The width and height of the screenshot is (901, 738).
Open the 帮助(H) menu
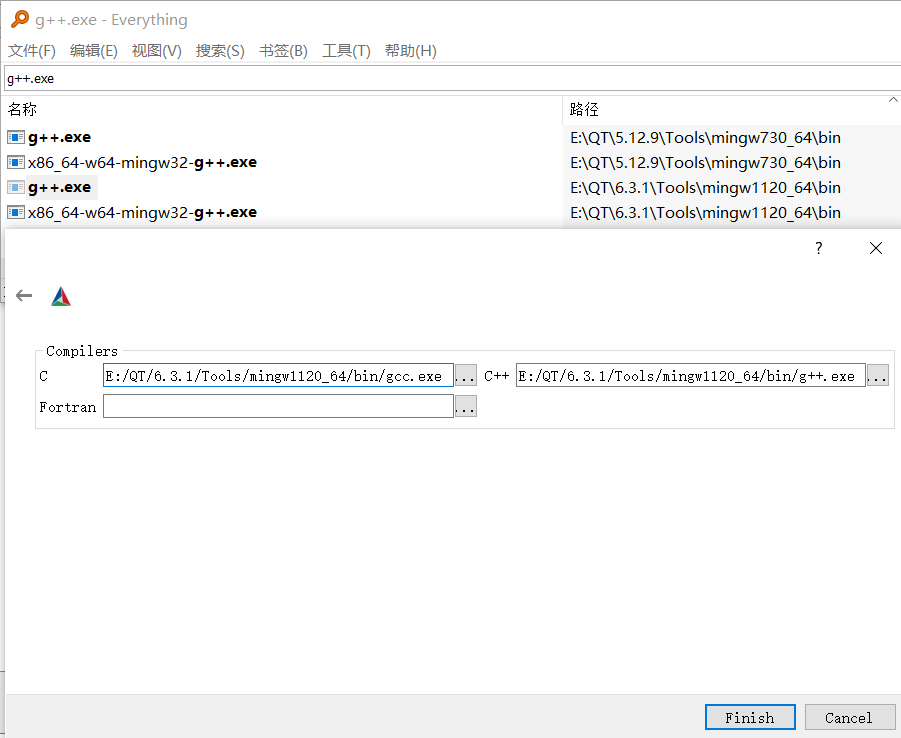[411, 51]
